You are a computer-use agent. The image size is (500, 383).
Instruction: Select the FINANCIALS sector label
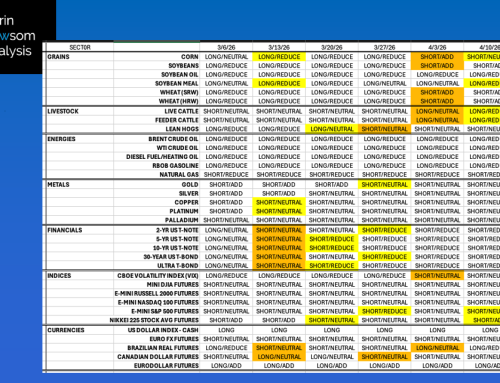point(65,230)
